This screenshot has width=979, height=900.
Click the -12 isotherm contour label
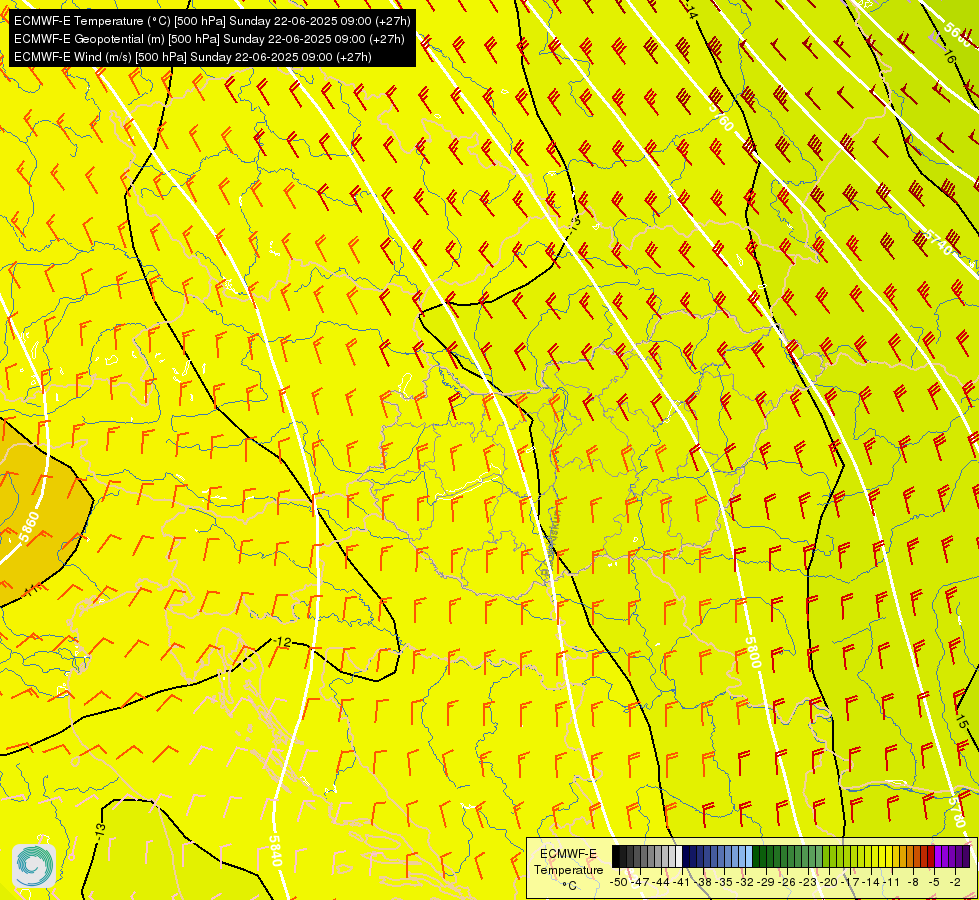coord(283,641)
